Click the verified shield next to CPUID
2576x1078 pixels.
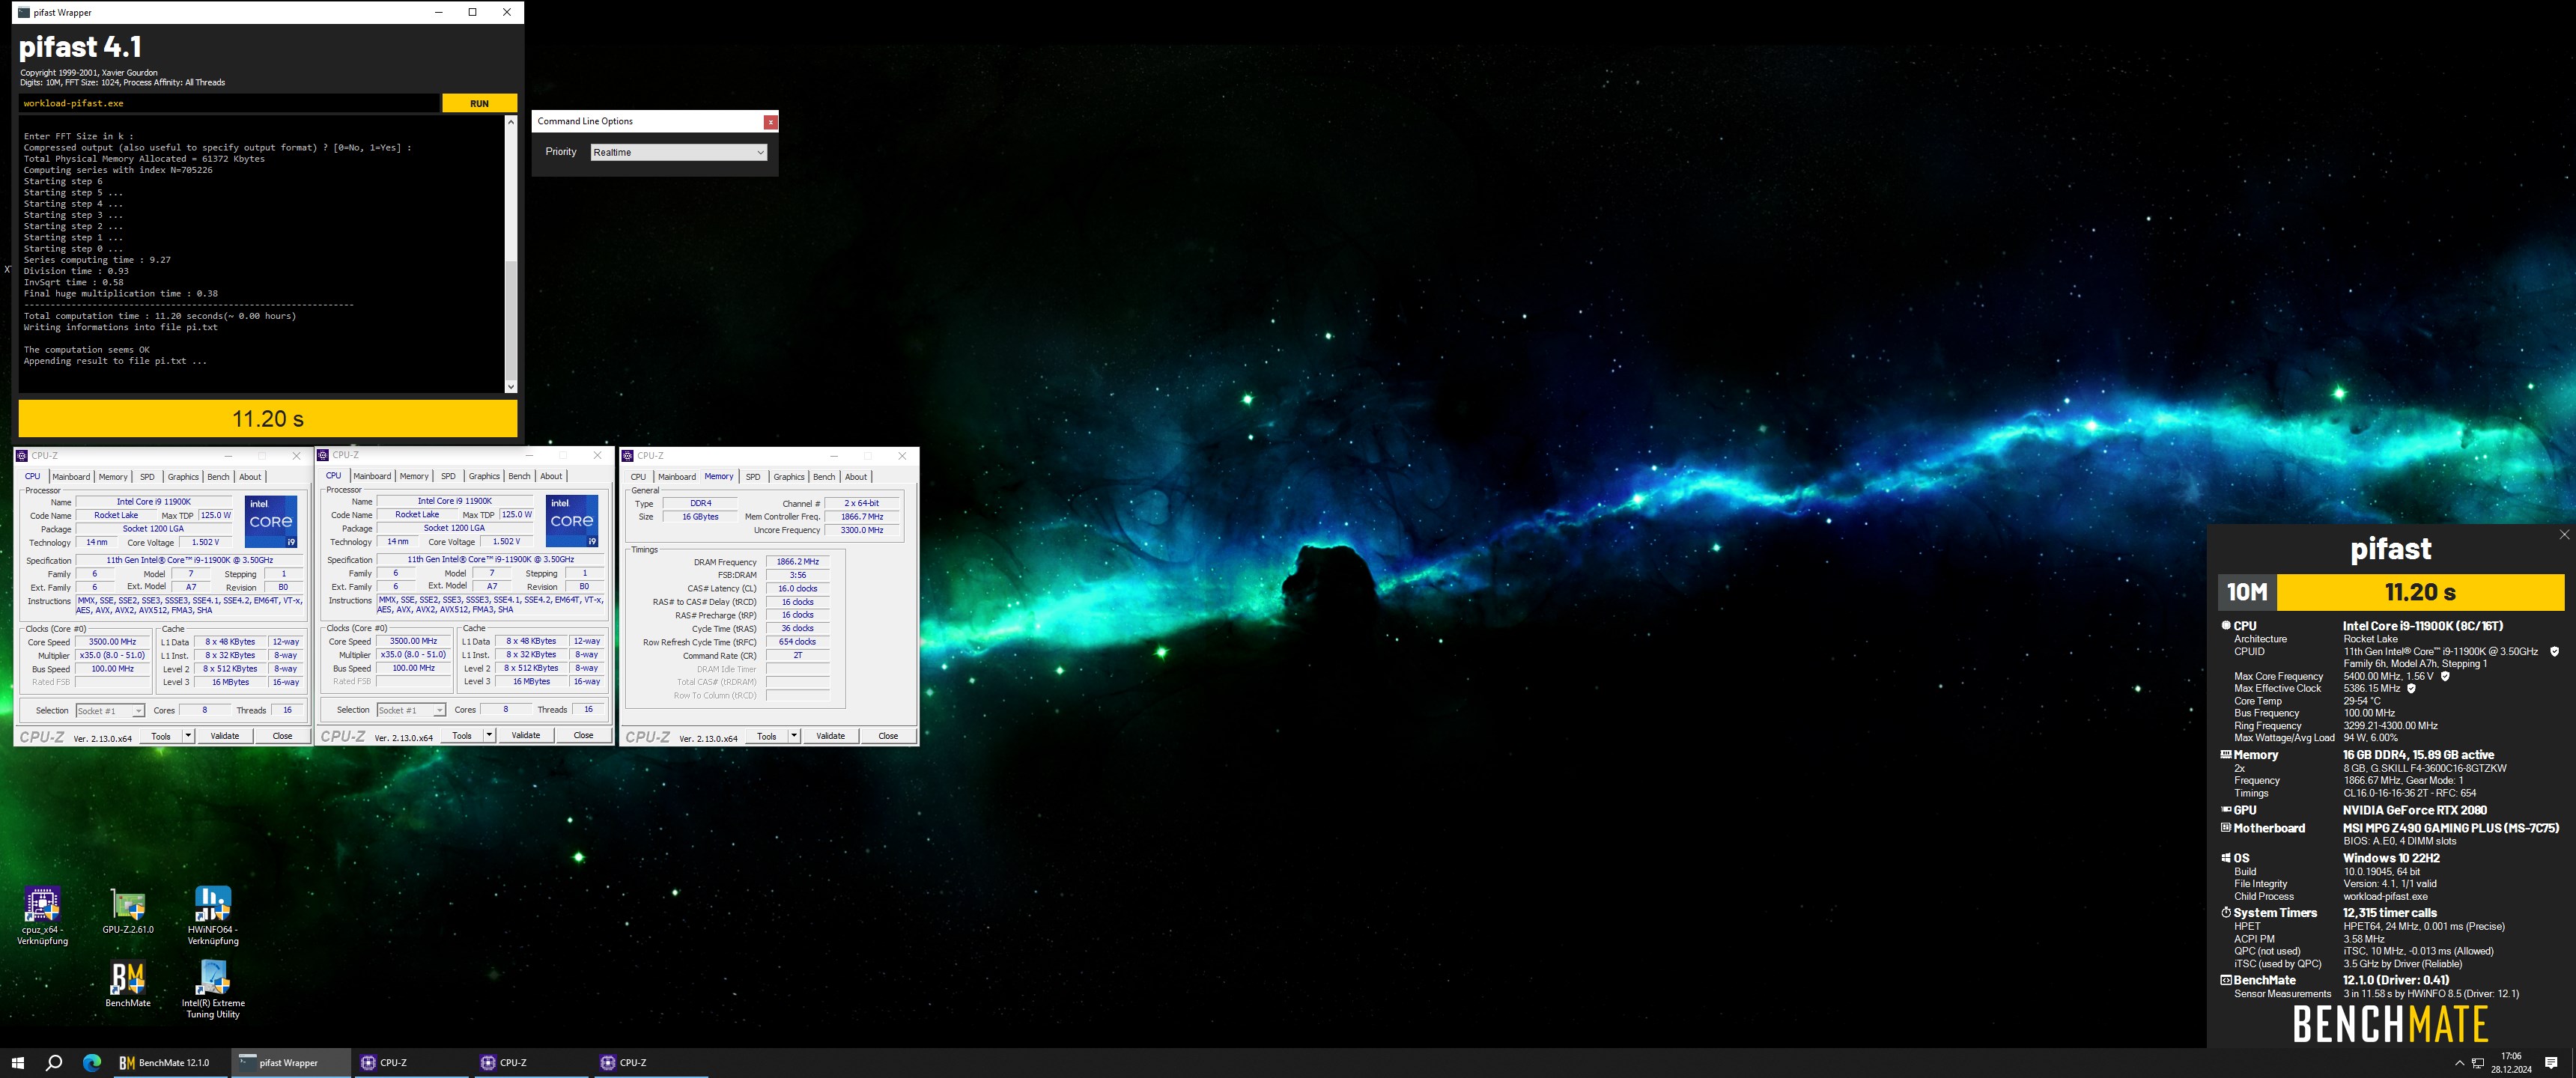[2555, 651]
